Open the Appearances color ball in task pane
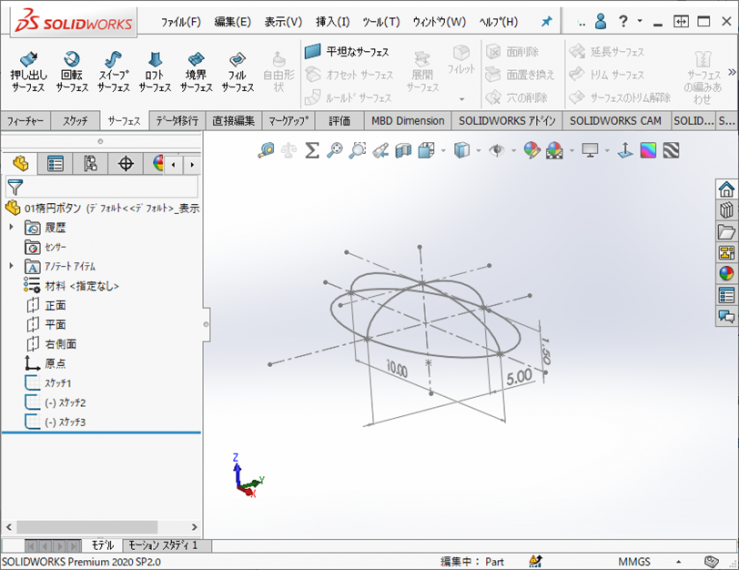Image resolution: width=739 pixels, height=570 pixels. coord(726,273)
